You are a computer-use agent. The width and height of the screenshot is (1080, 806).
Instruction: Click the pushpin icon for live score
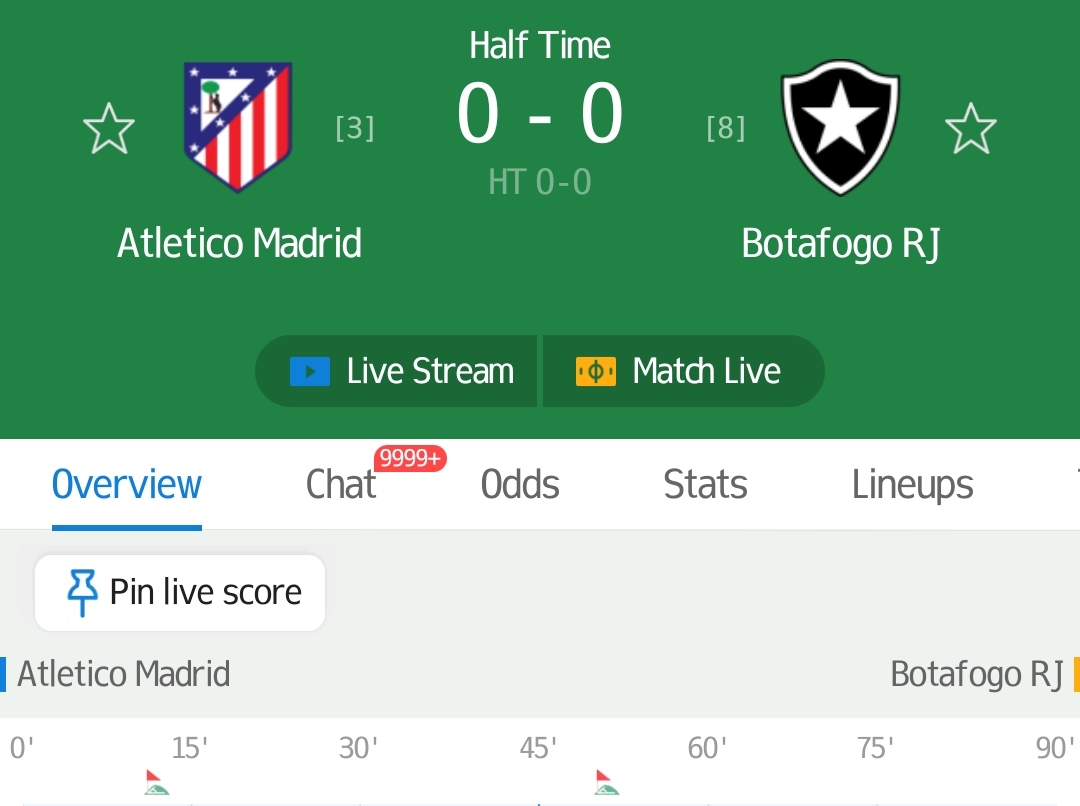[82, 592]
